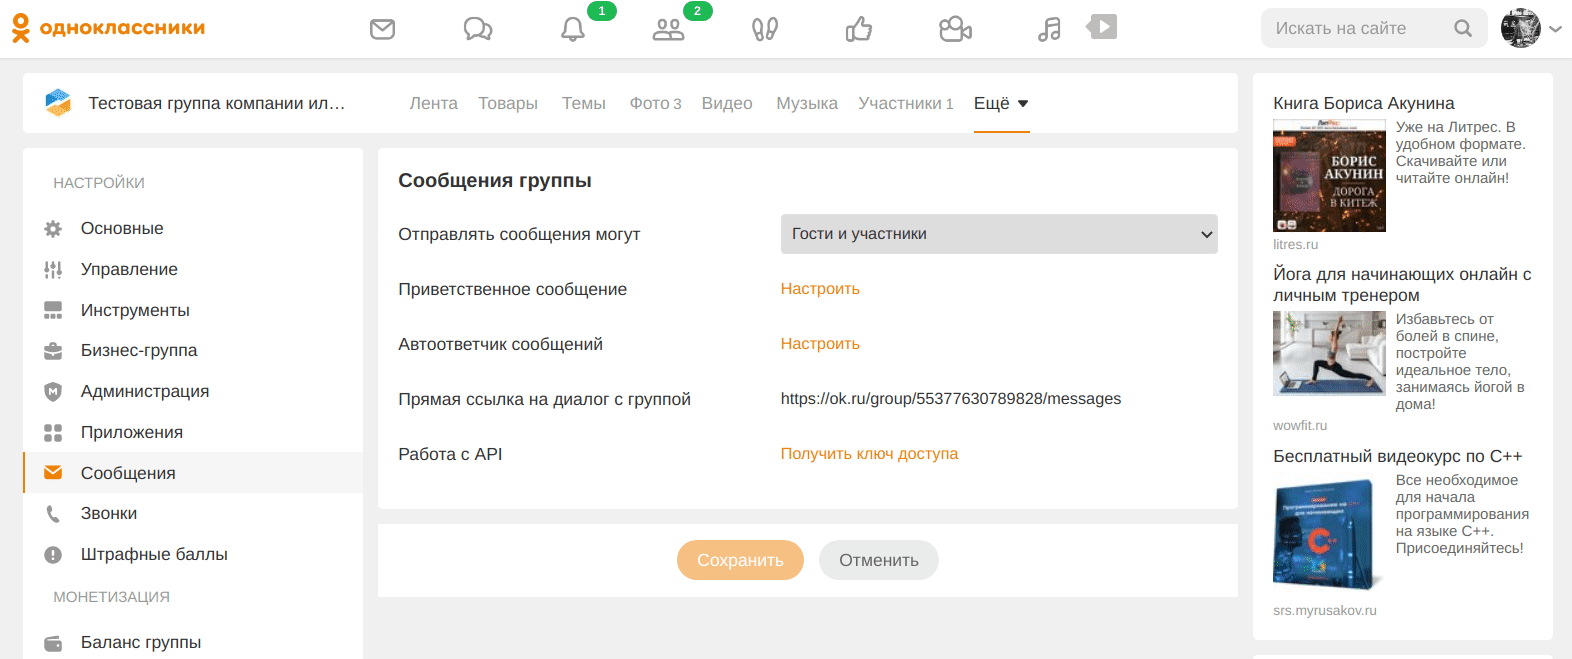Click the wowfit.ru ad source text

(x=1300, y=426)
